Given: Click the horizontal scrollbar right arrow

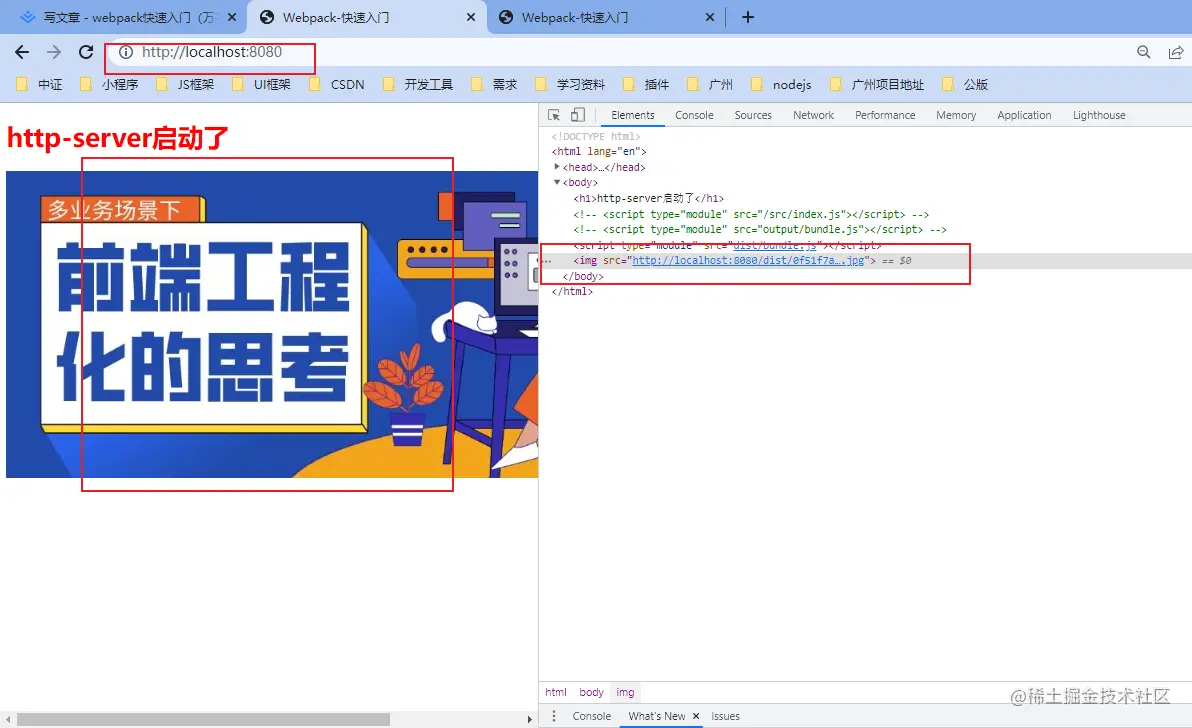Looking at the screenshot, I should coord(530,719).
